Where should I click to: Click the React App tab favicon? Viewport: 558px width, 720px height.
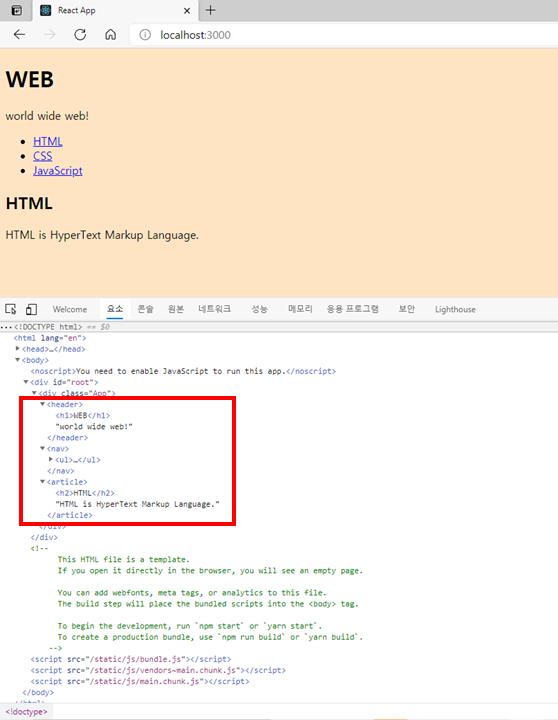pyautogui.click(x=45, y=10)
